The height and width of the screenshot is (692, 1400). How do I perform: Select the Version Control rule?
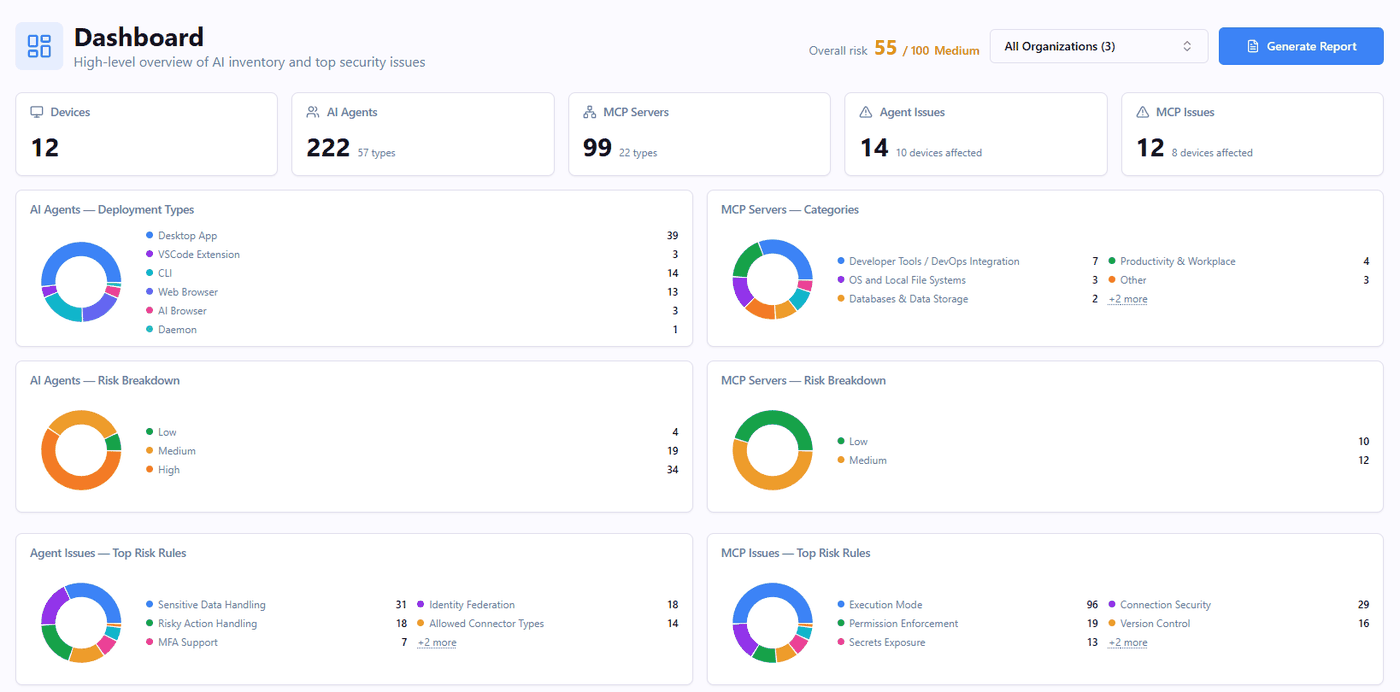pyautogui.click(x=1239, y=623)
